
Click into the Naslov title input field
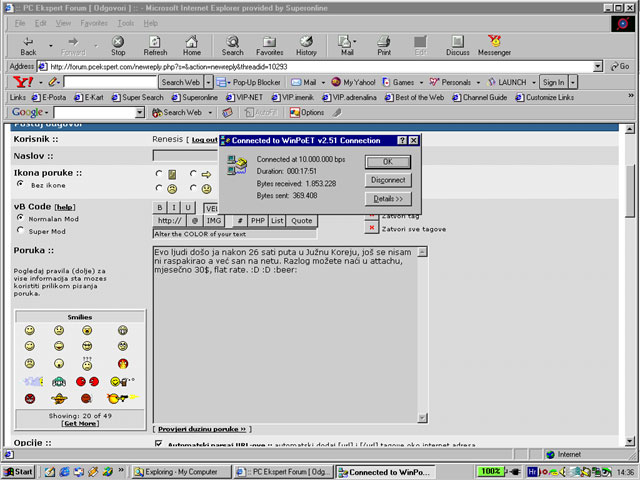point(186,155)
